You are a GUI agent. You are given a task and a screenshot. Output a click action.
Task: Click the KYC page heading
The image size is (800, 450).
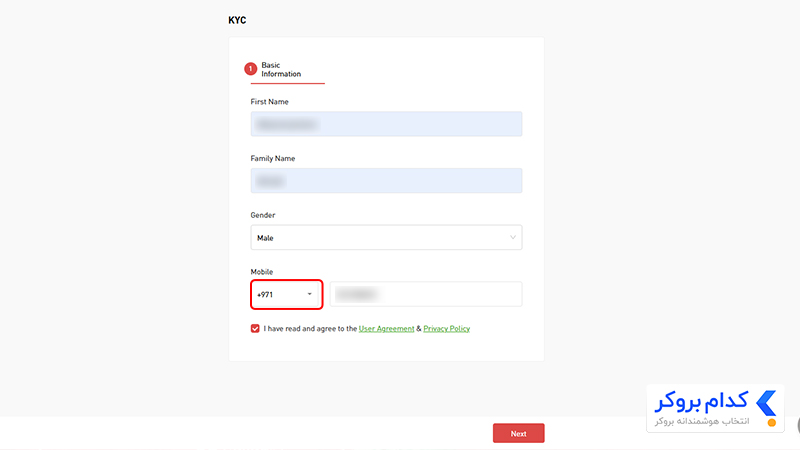237,20
